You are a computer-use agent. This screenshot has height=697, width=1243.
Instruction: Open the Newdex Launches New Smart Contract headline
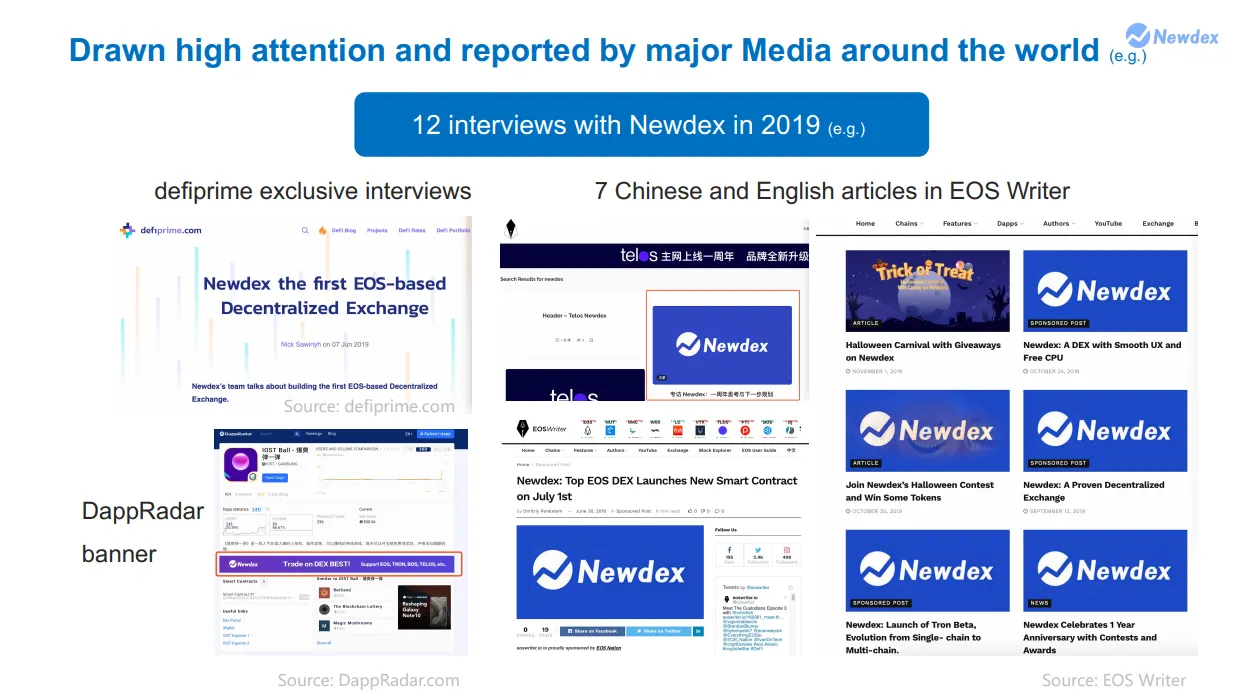click(657, 488)
